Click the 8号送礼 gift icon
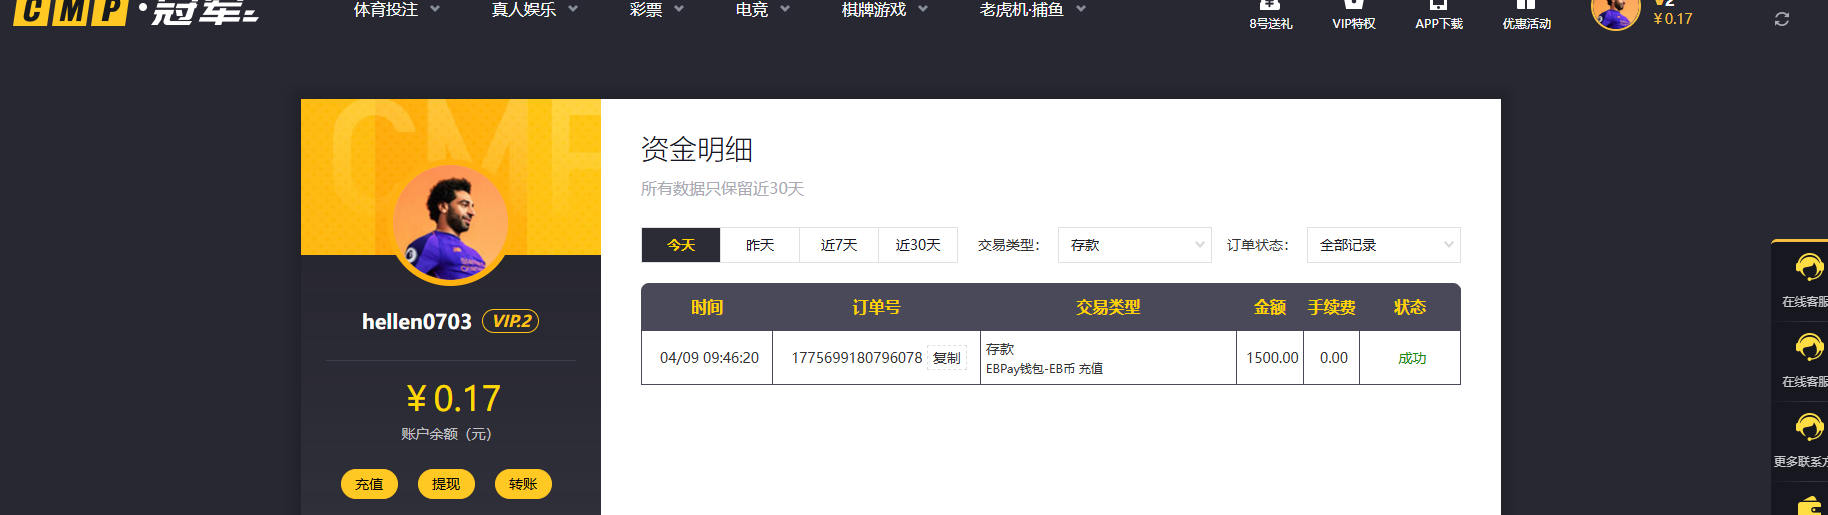Viewport: 1828px width, 515px height. click(x=1270, y=6)
